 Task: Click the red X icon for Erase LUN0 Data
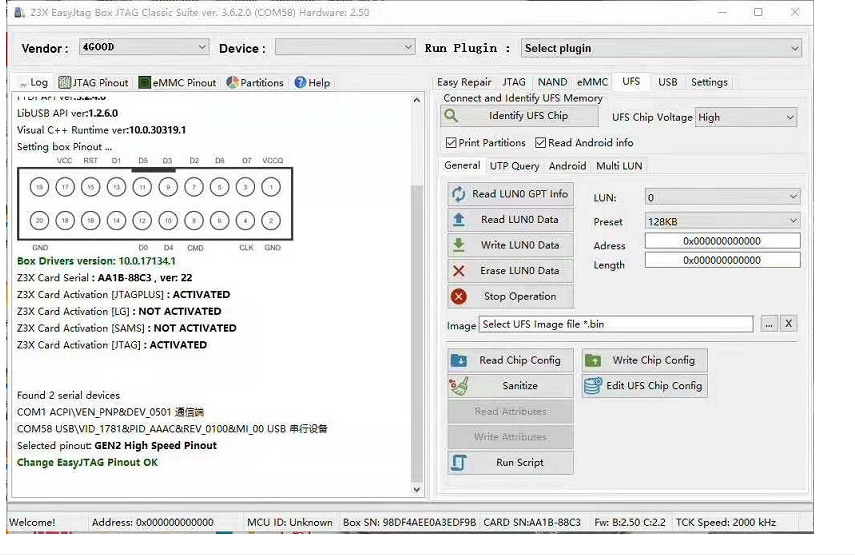459,270
